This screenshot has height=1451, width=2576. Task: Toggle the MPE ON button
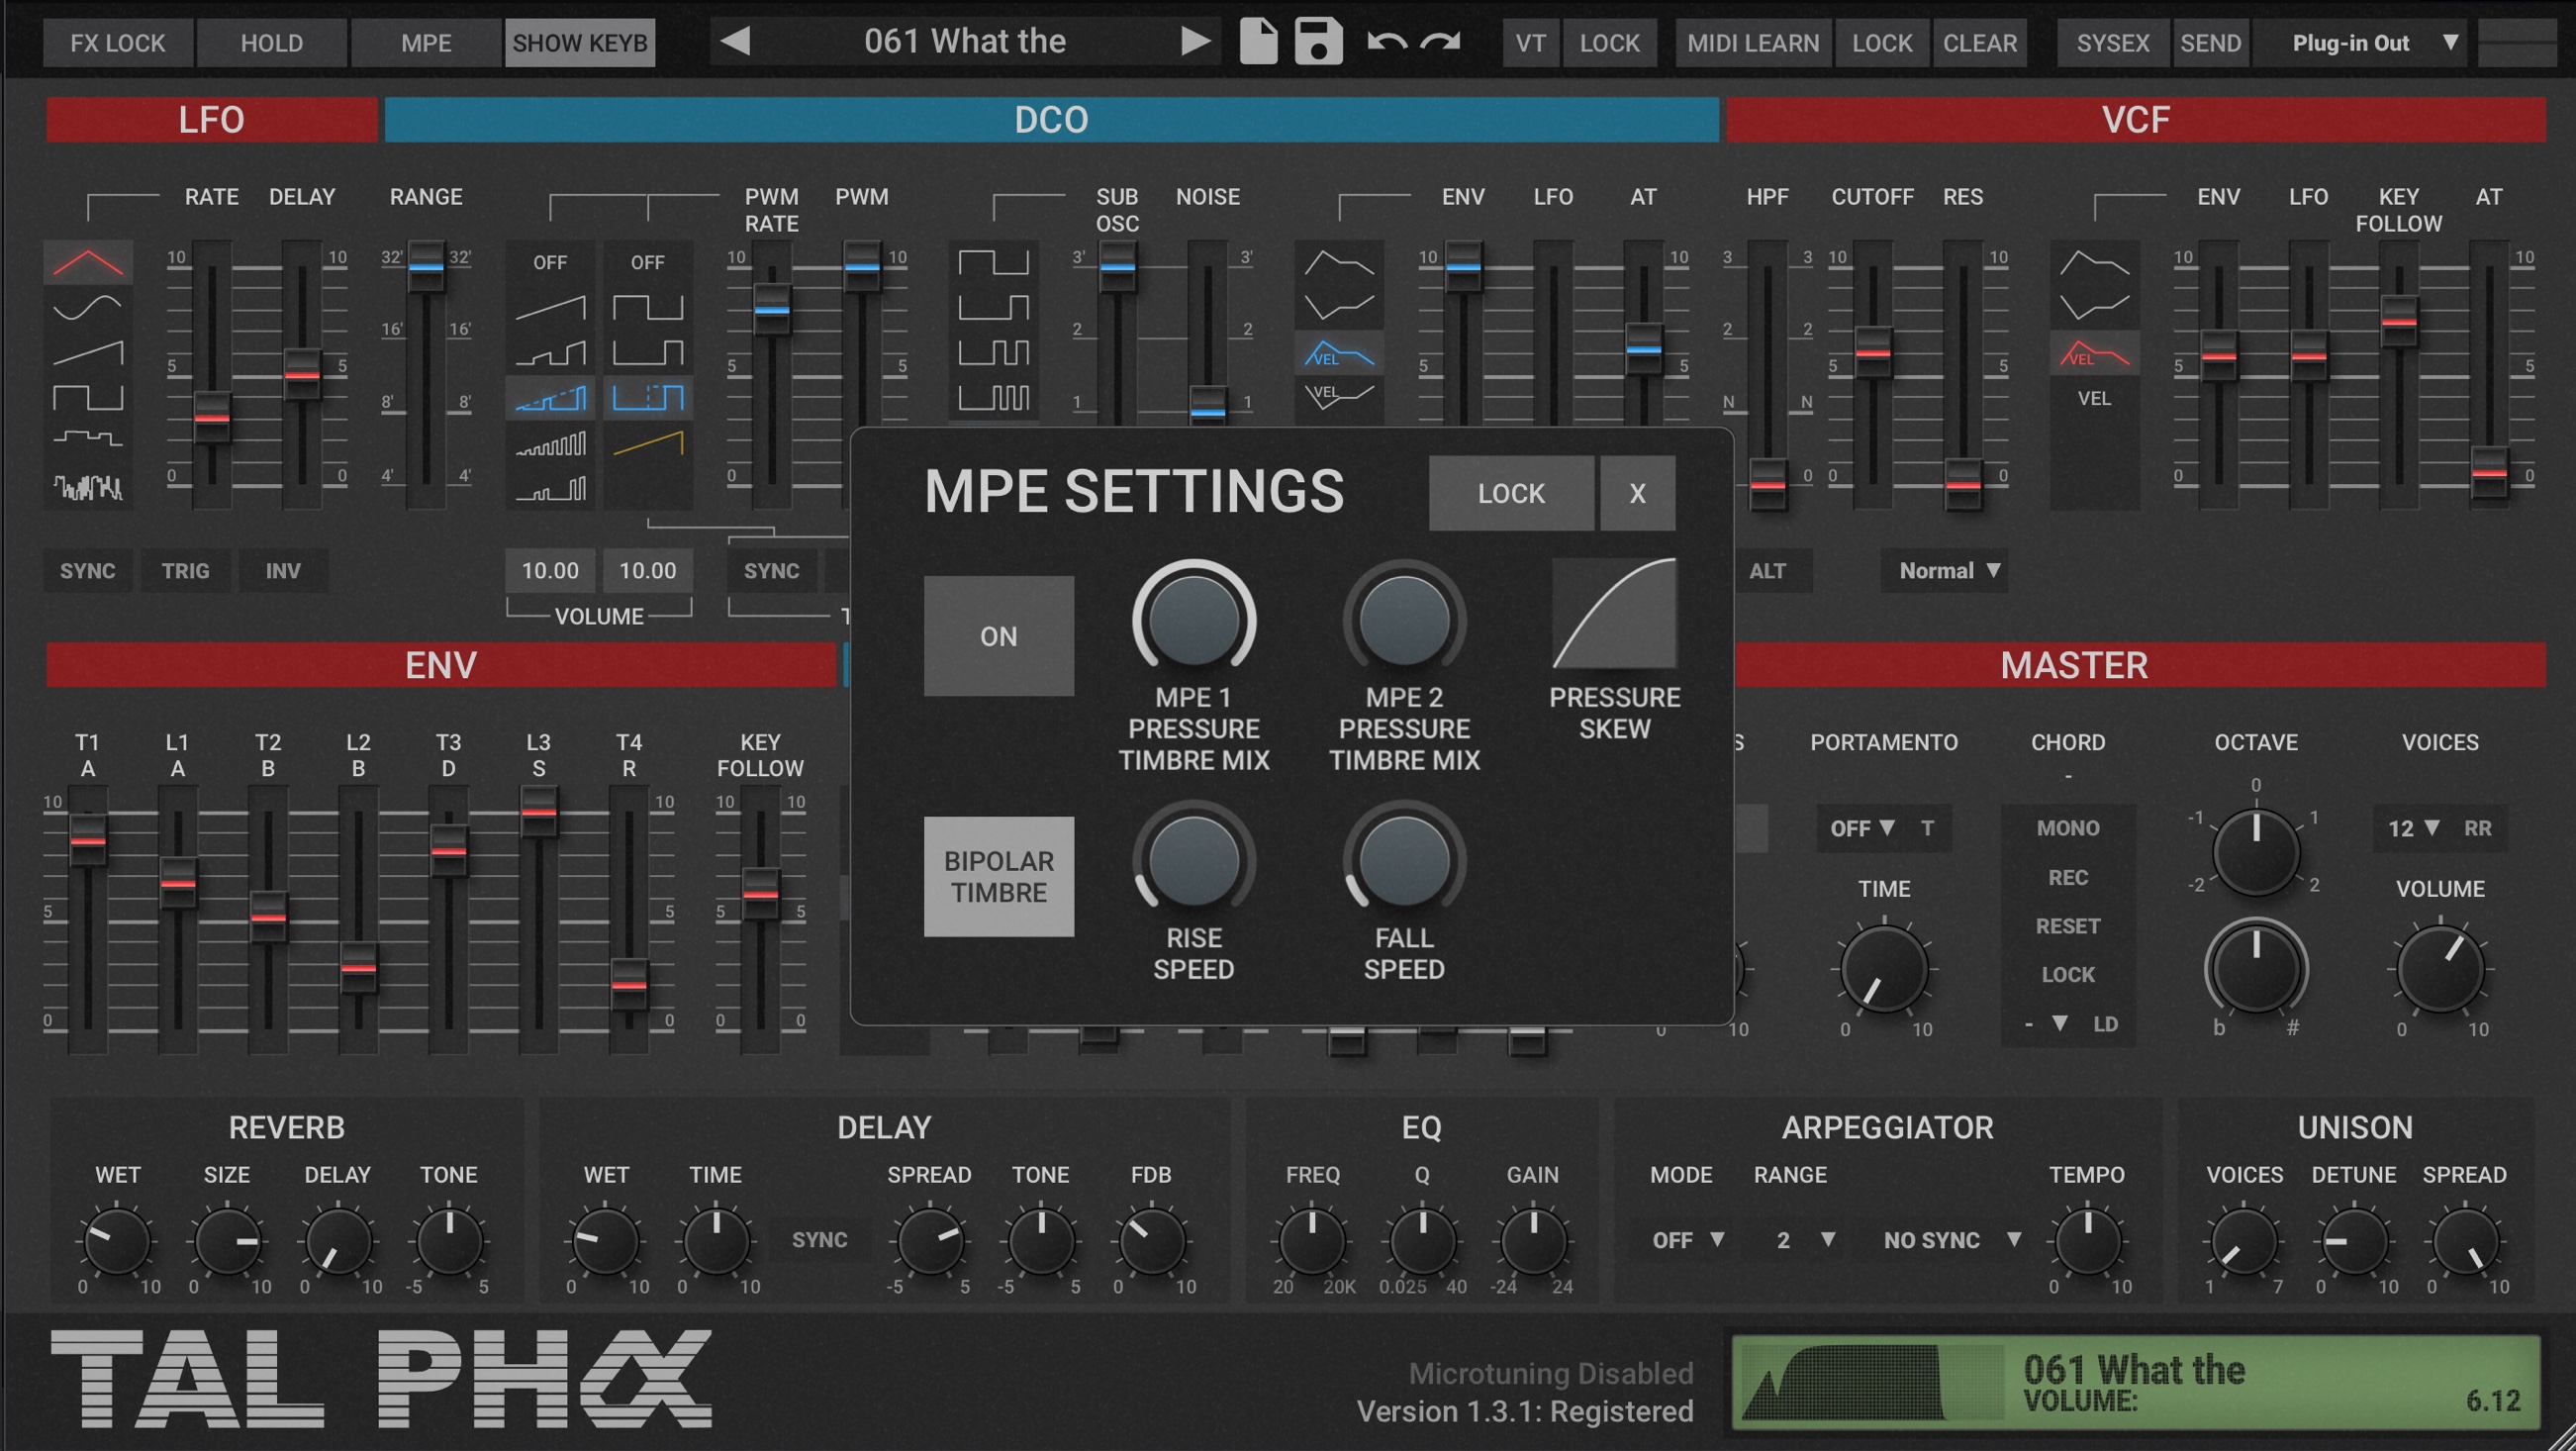(998, 636)
